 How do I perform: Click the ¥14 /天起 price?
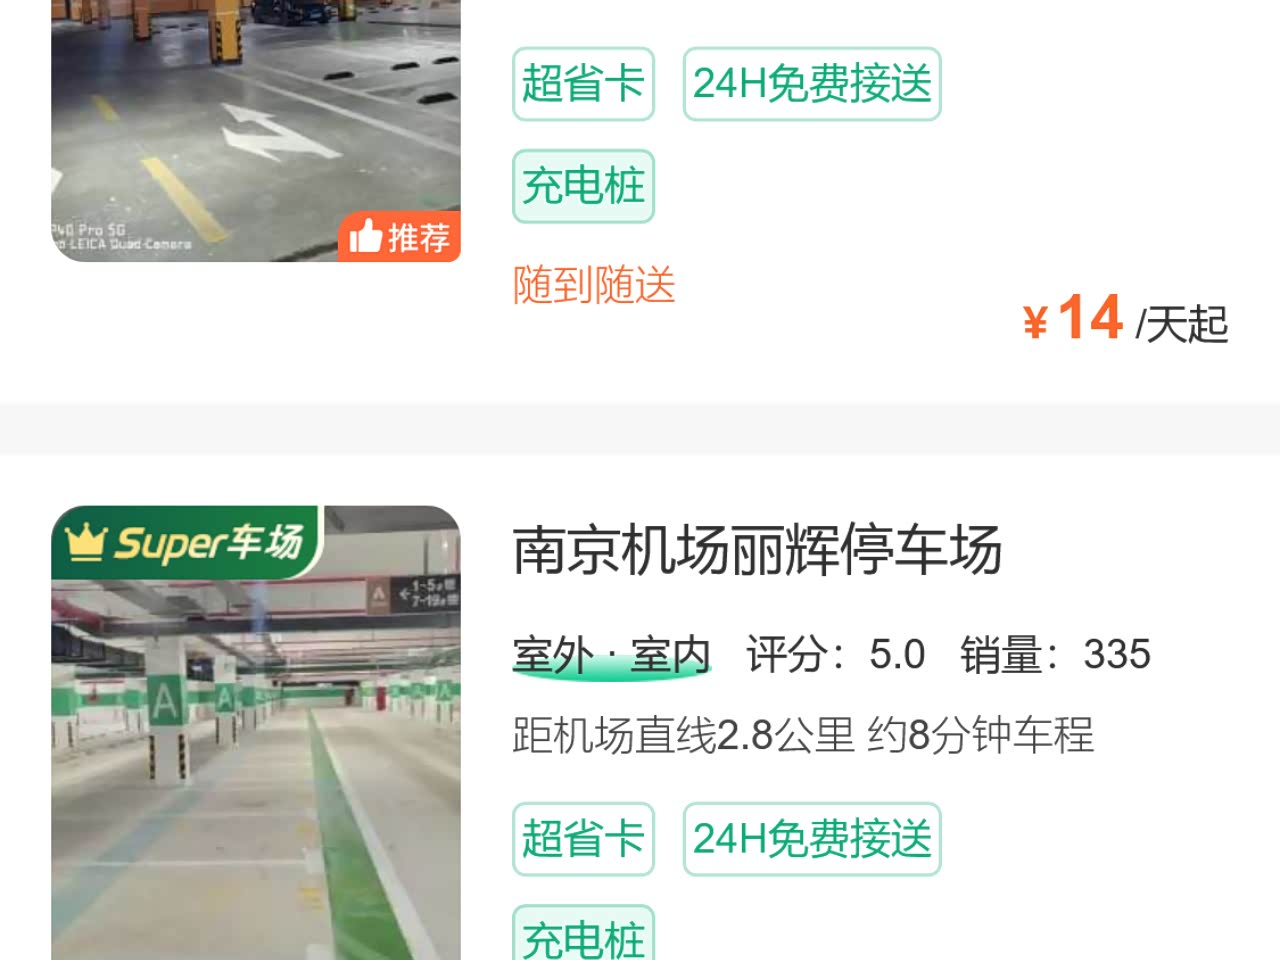pos(1125,319)
